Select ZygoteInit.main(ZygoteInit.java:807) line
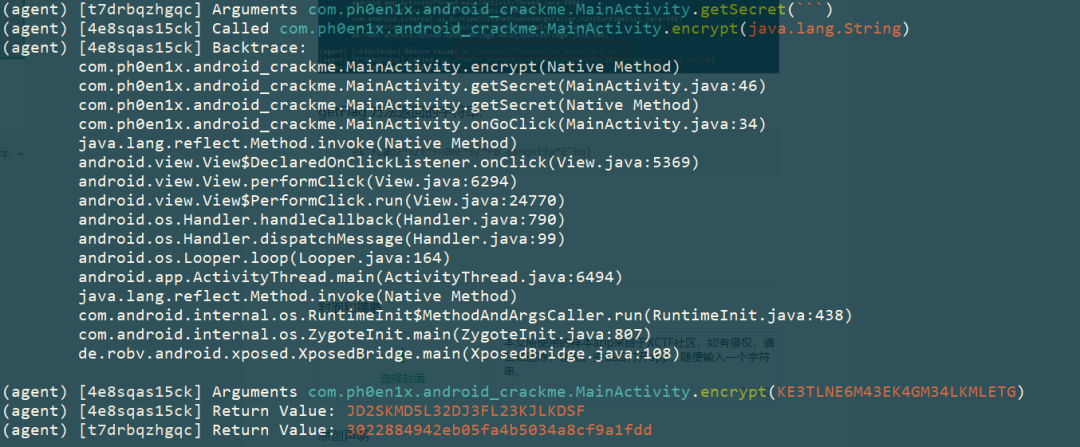The image size is (1080, 447). pos(365,334)
